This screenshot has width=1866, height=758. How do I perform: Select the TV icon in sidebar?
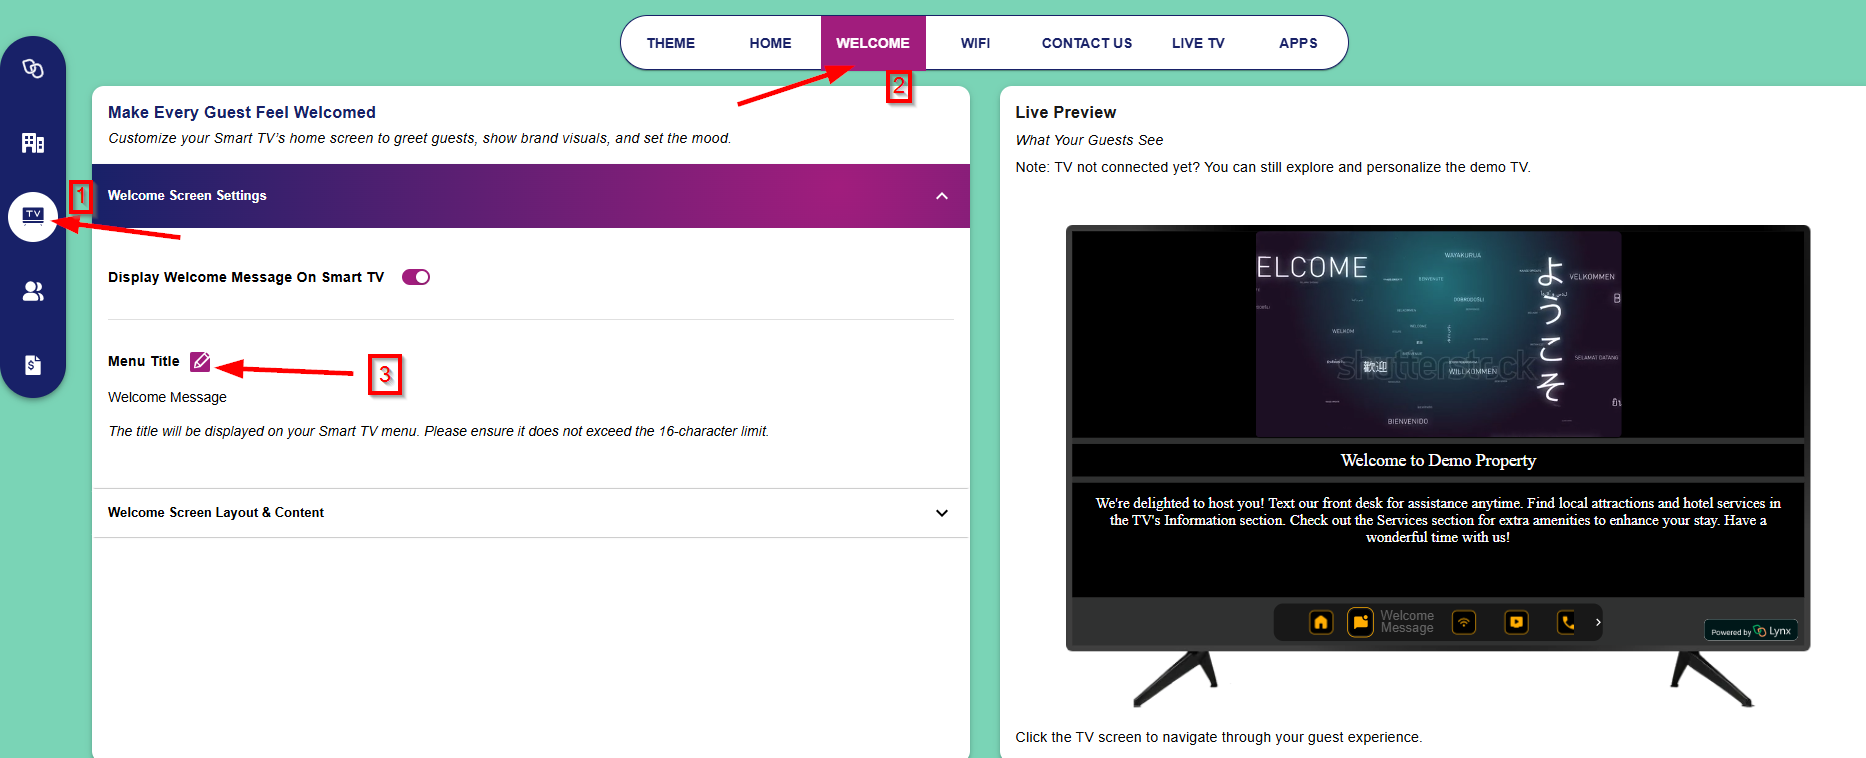[33, 217]
